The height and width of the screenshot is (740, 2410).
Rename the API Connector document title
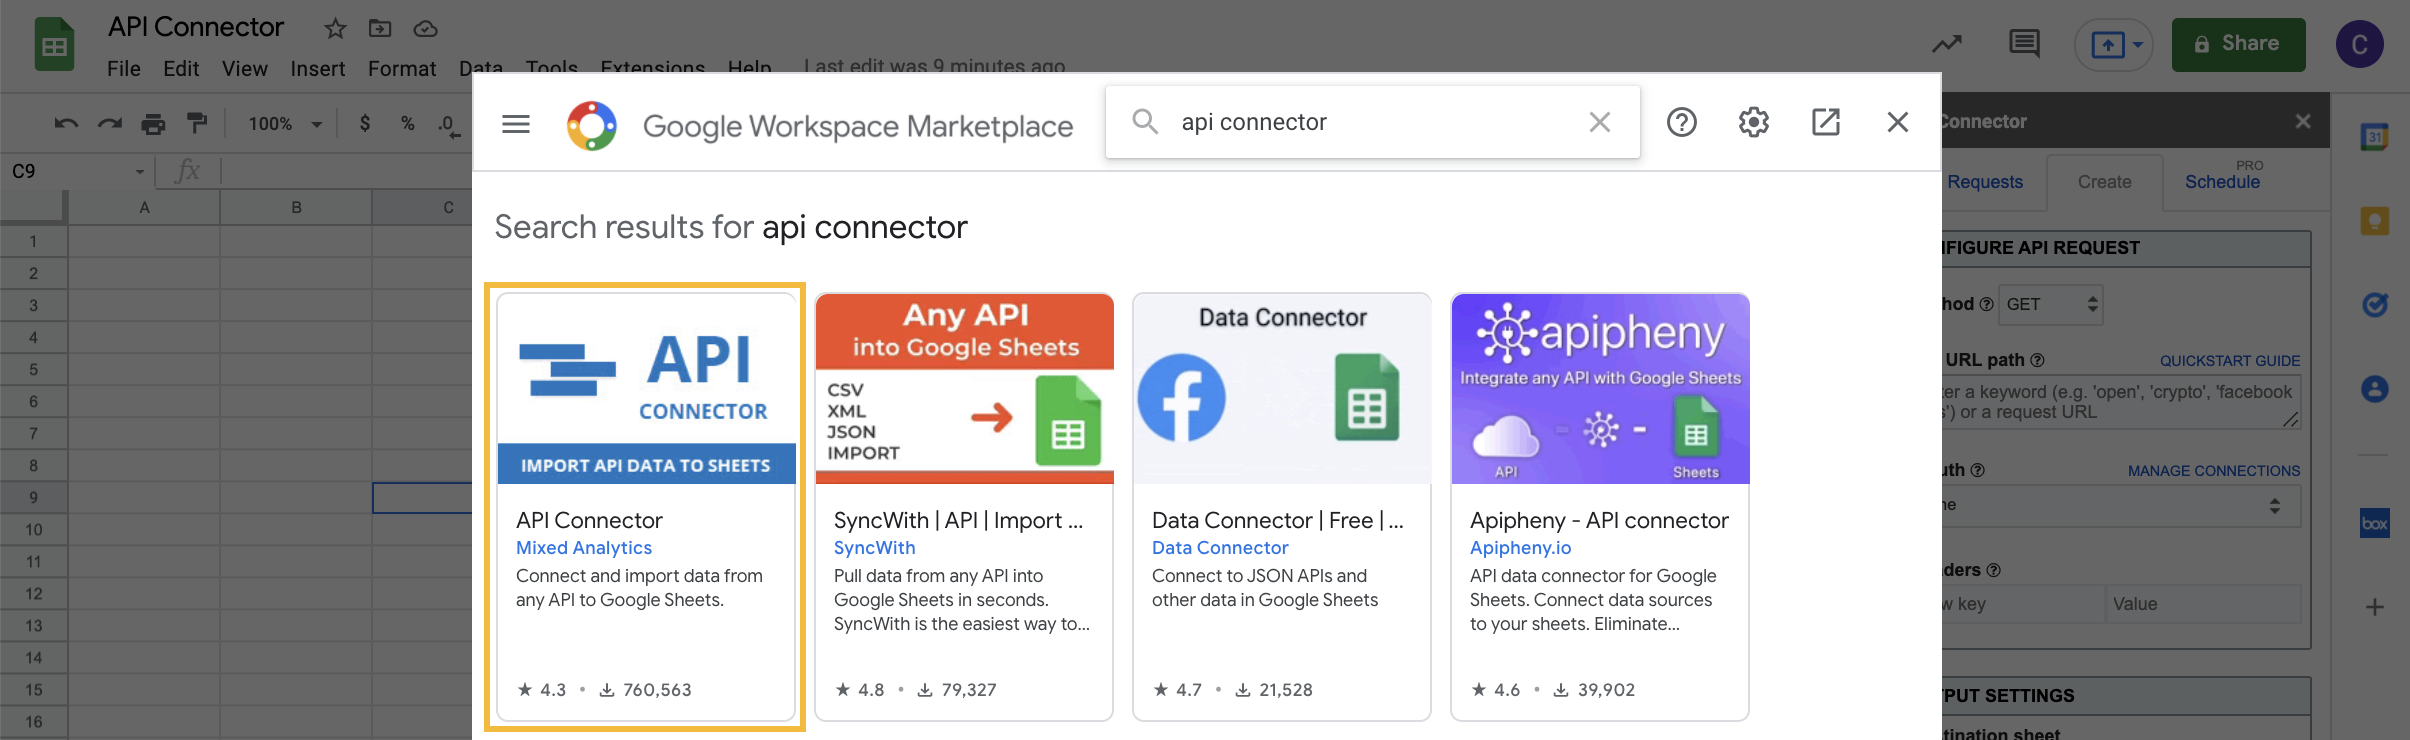[196, 27]
